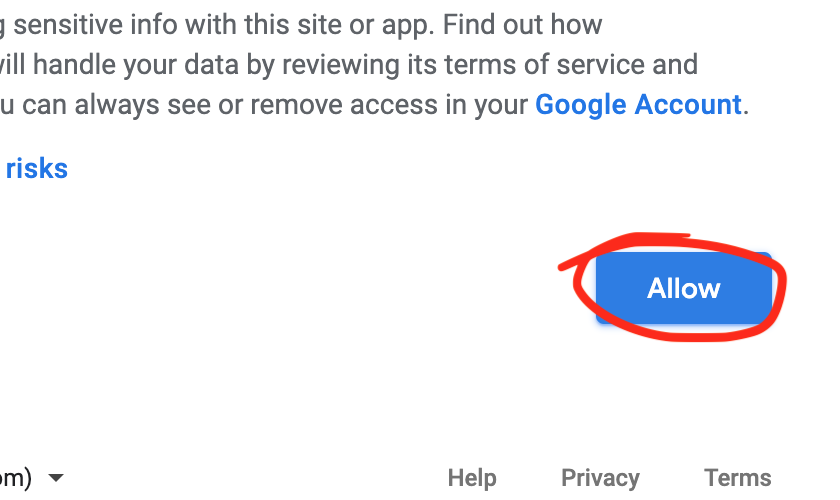Open the Help footer link
The width and height of the screenshot is (840, 500).
472,477
